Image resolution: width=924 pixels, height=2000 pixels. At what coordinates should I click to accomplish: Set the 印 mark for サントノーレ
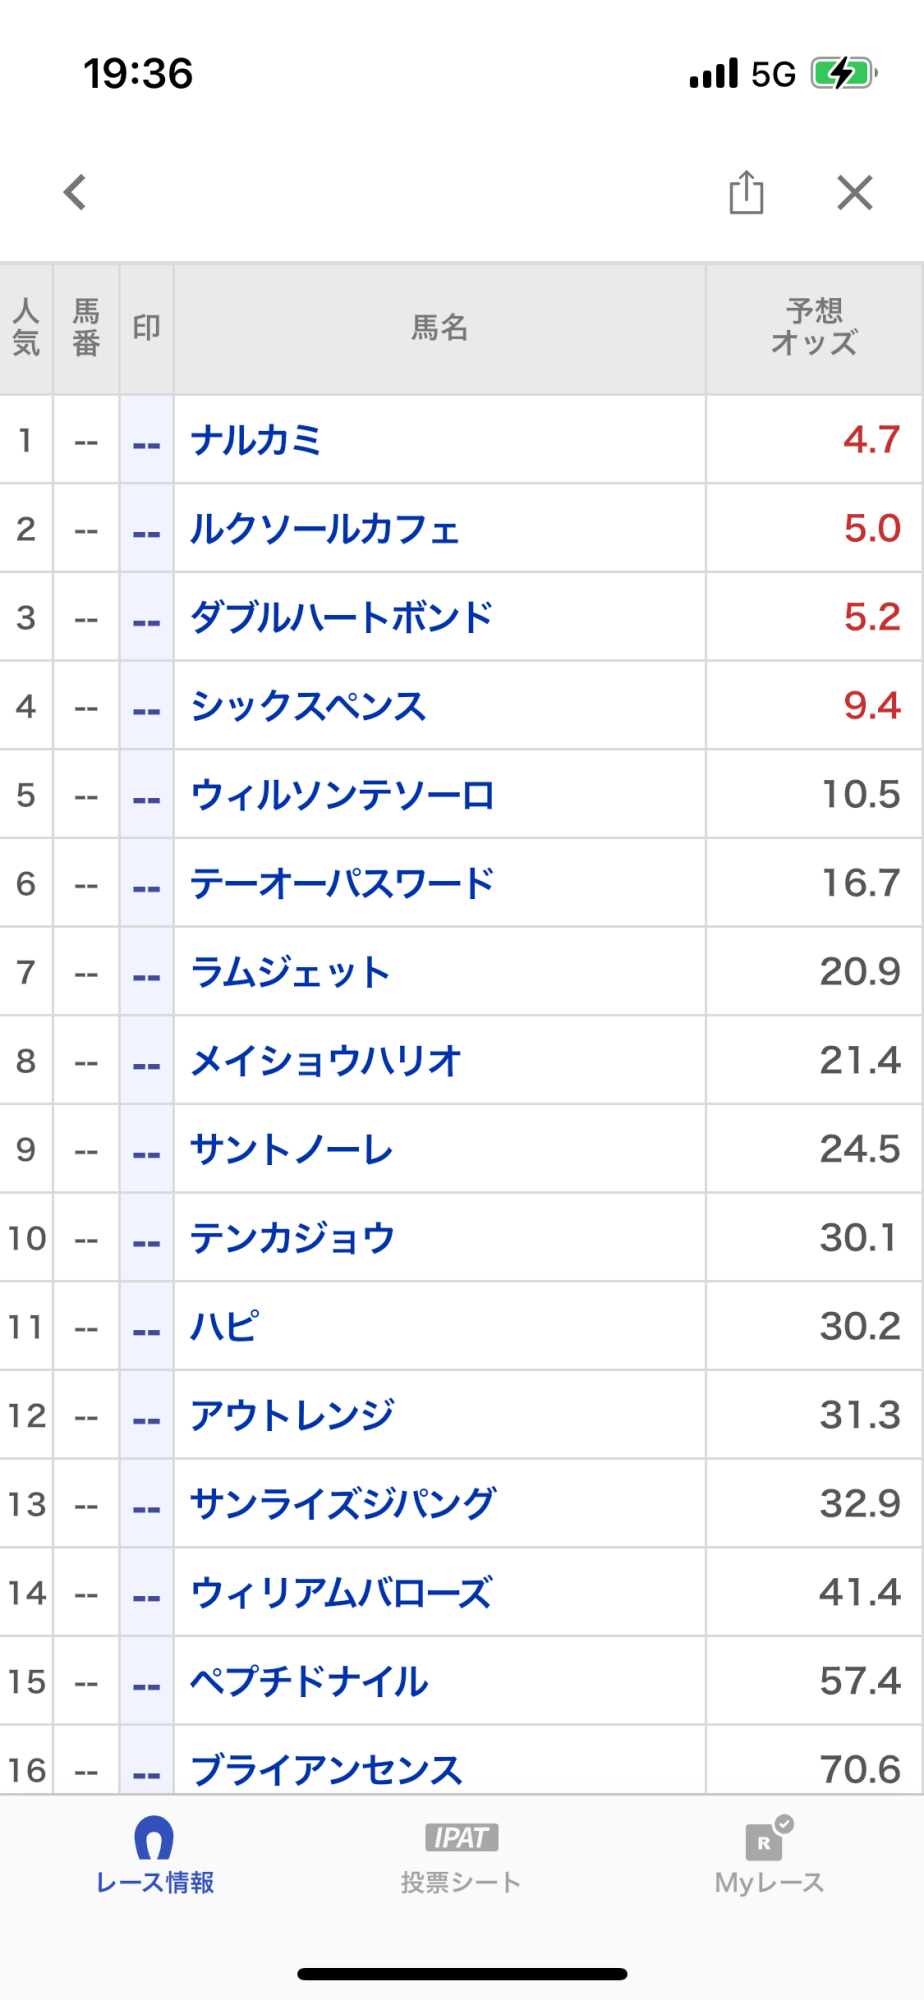point(147,1150)
